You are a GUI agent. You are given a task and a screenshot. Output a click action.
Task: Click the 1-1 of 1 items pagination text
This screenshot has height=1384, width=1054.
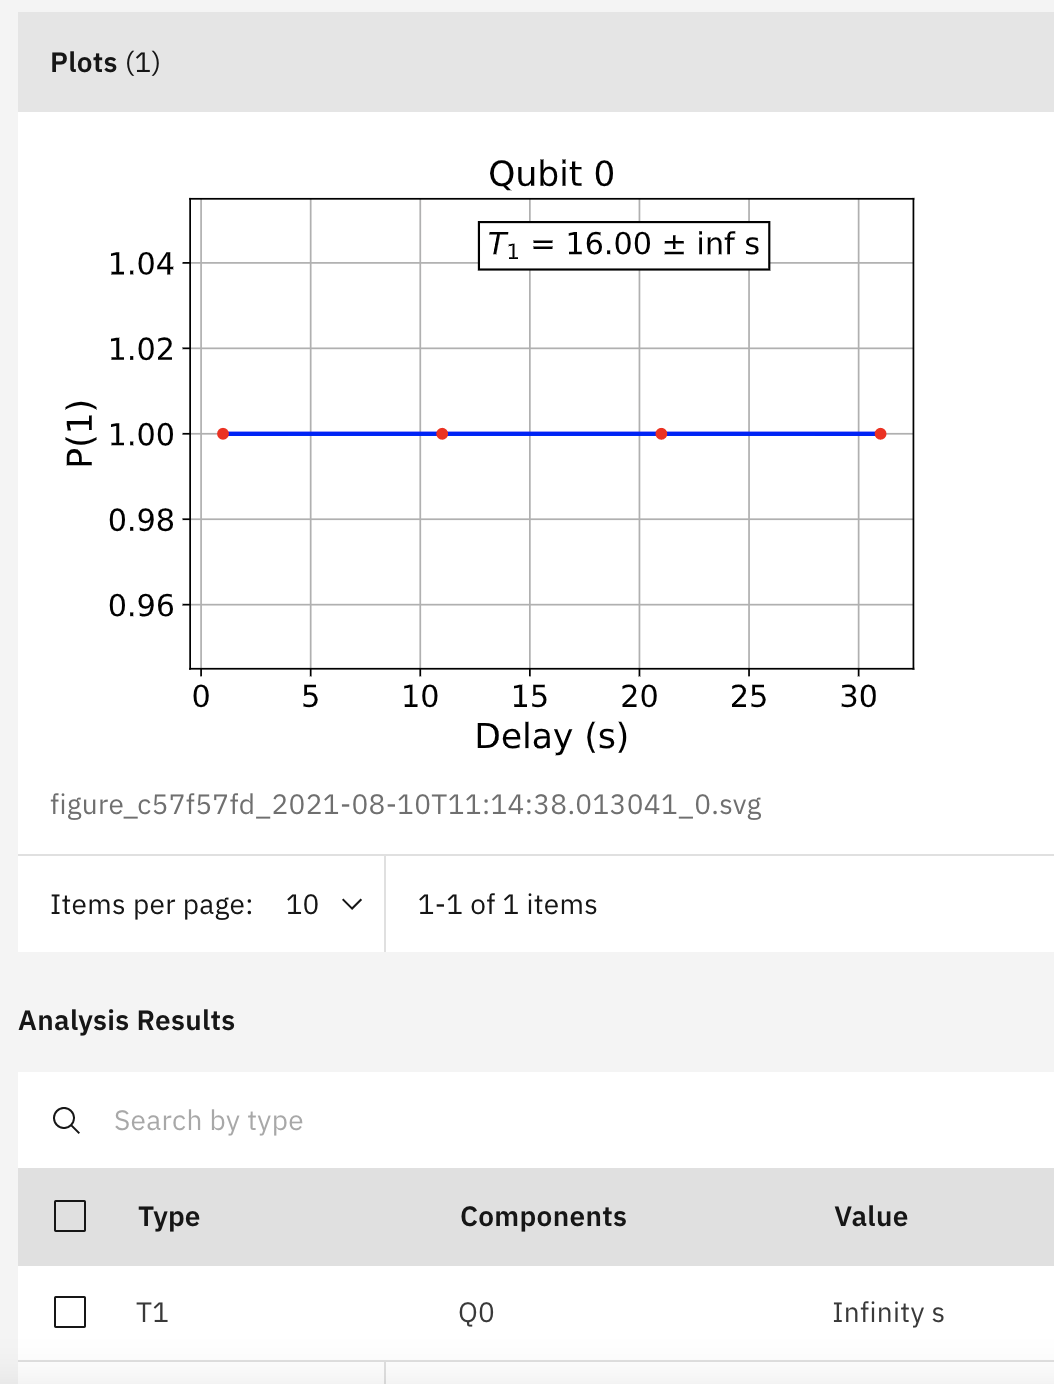(x=506, y=904)
